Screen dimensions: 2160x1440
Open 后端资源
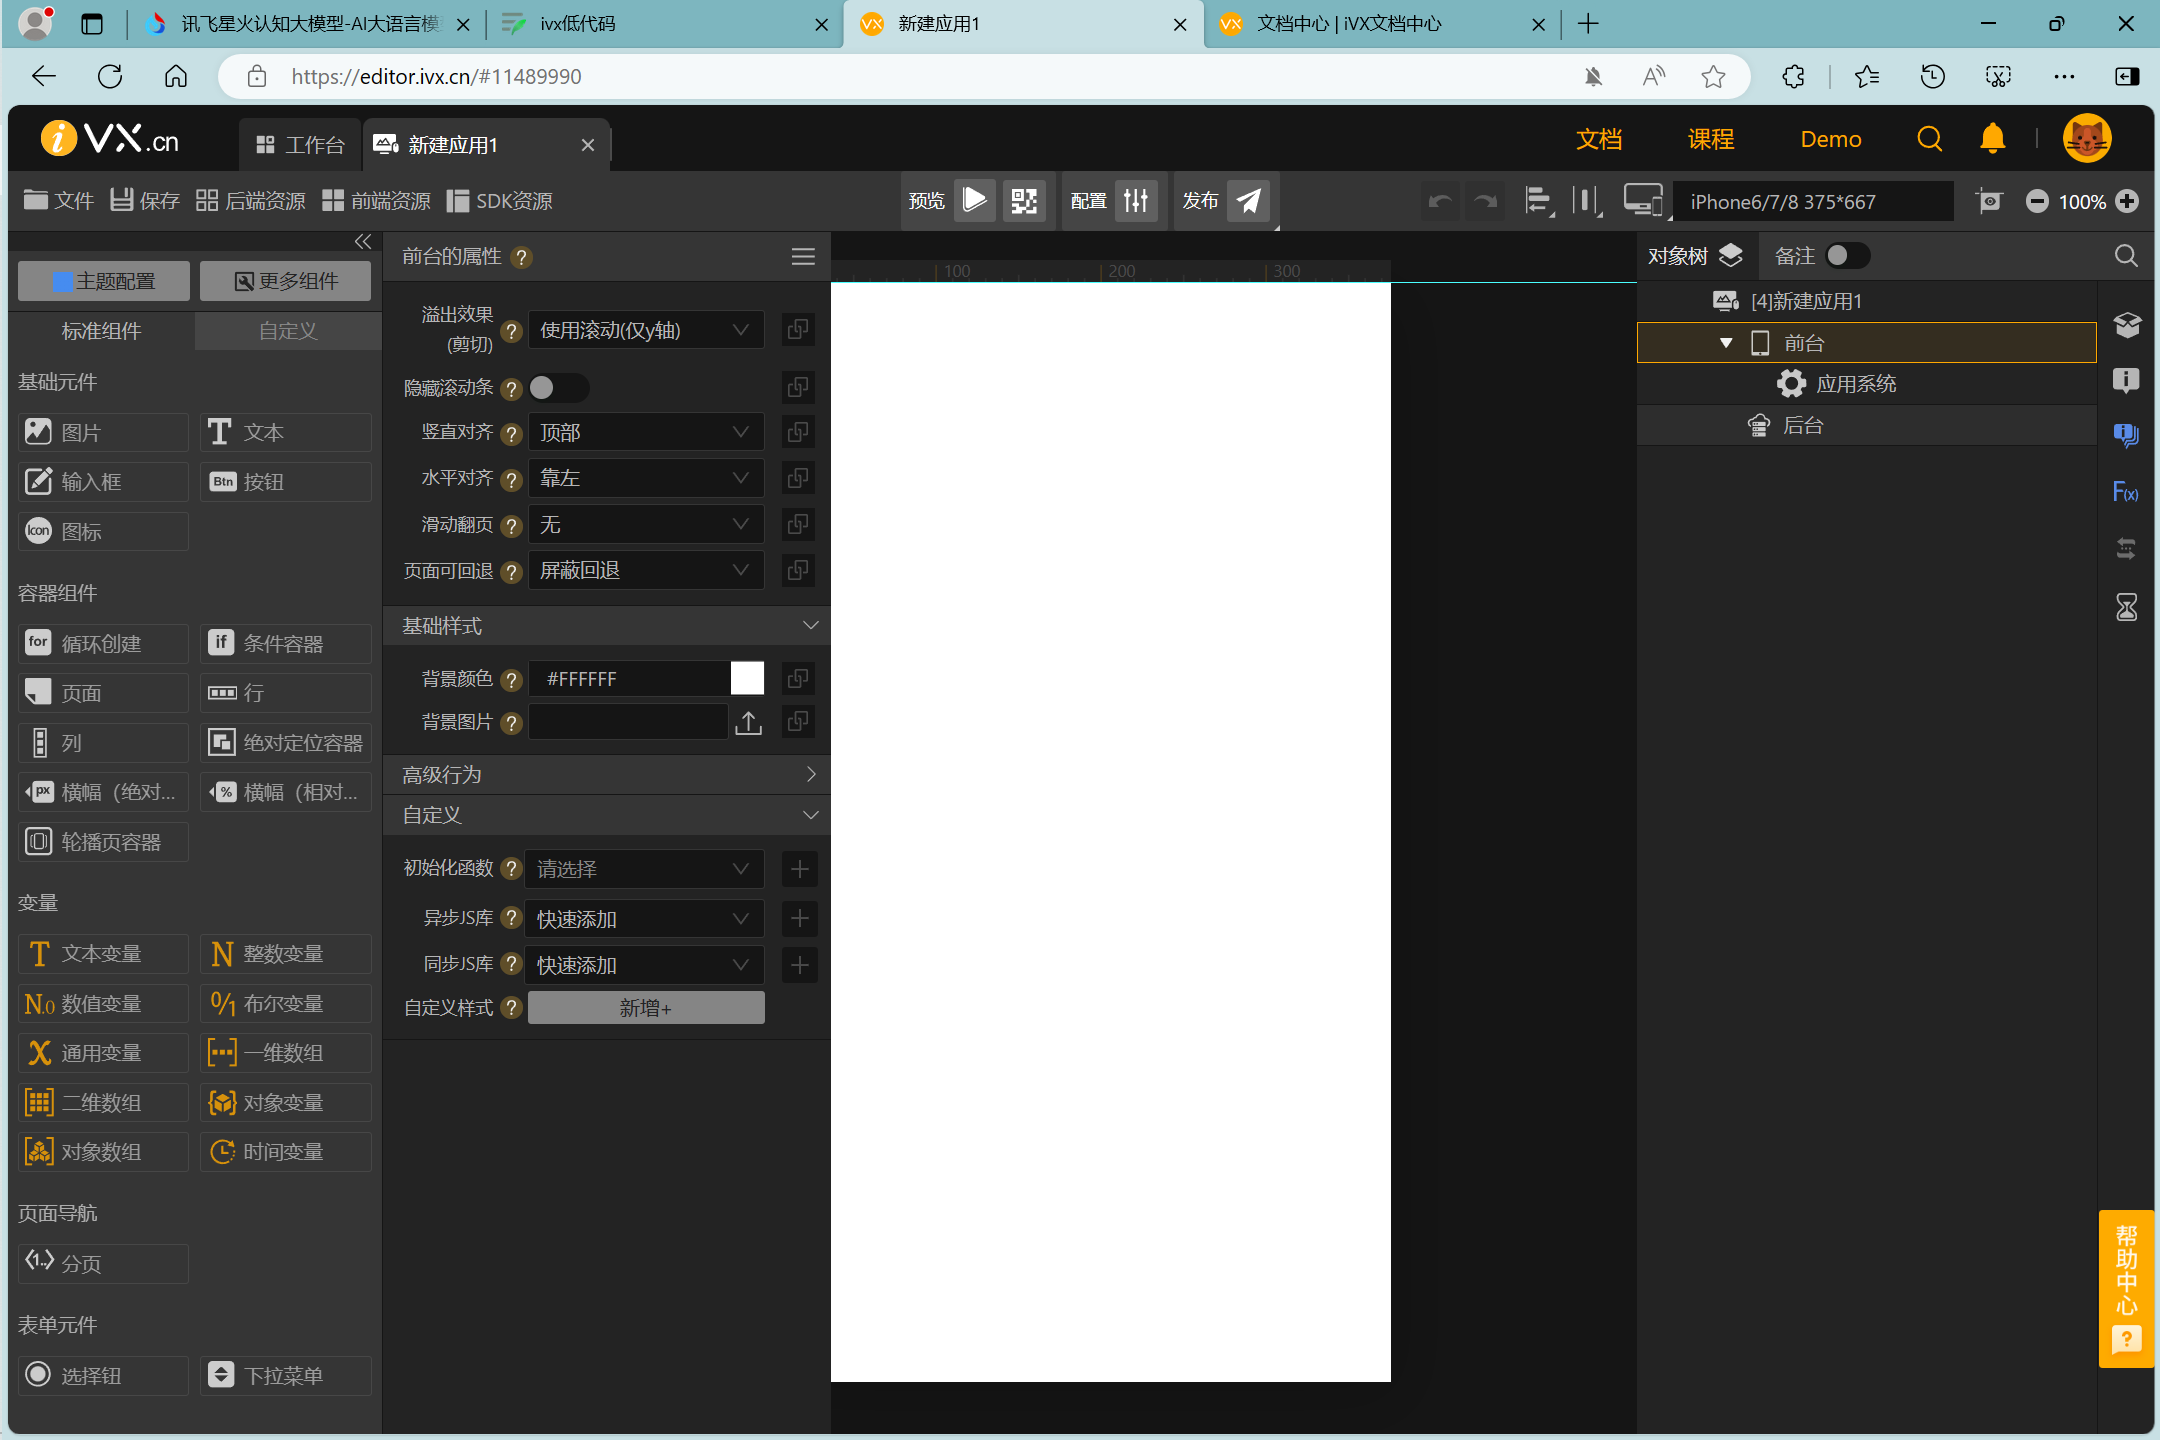(x=251, y=201)
